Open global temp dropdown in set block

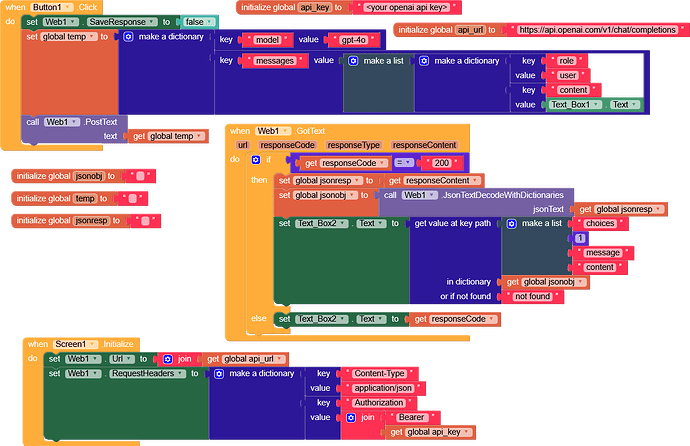pos(69,37)
